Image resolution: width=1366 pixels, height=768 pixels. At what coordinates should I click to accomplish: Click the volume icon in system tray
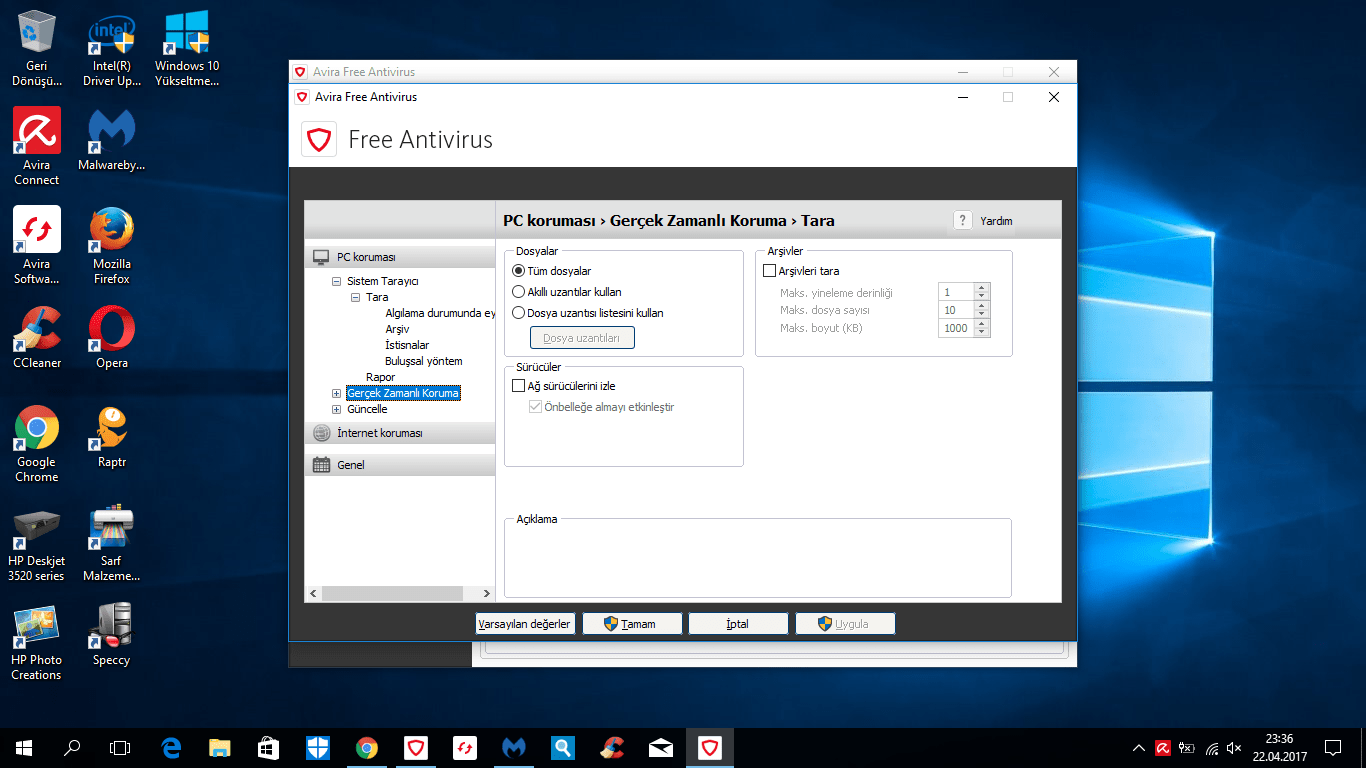point(1235,747)
